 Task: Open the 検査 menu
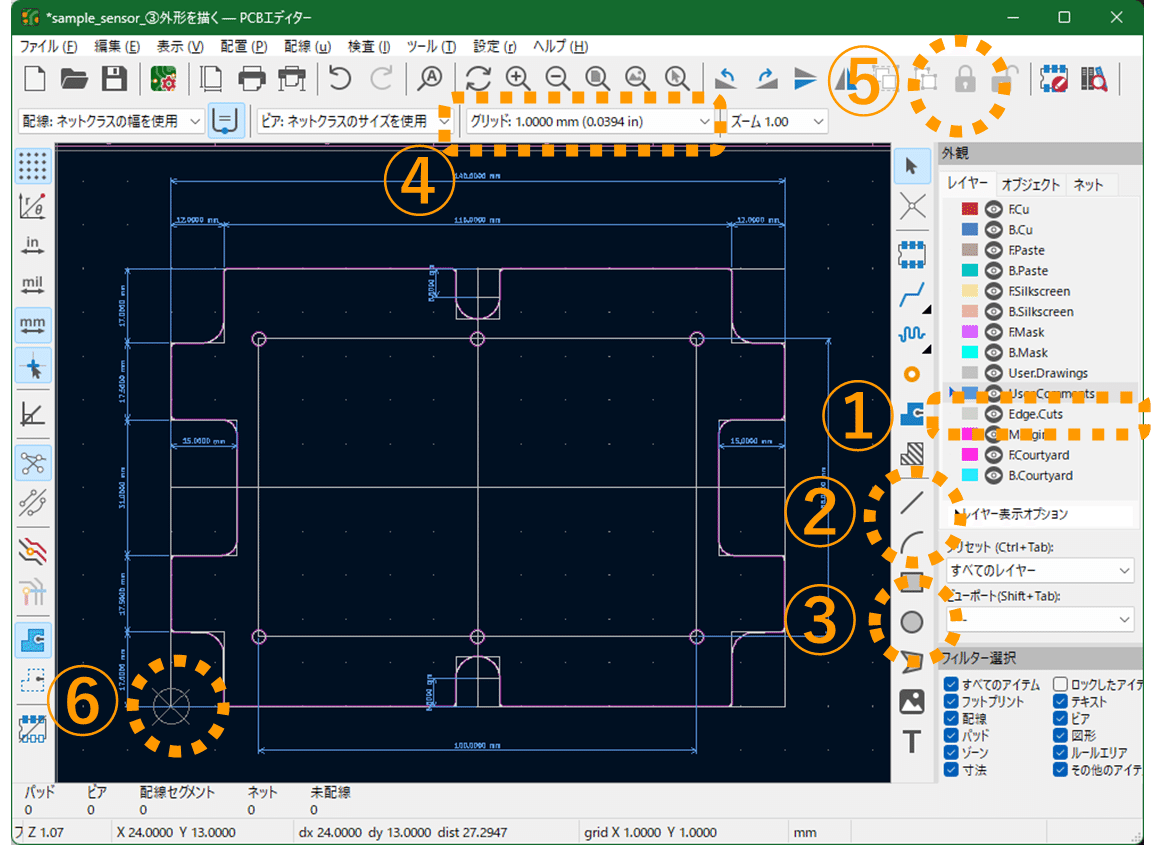368,46
